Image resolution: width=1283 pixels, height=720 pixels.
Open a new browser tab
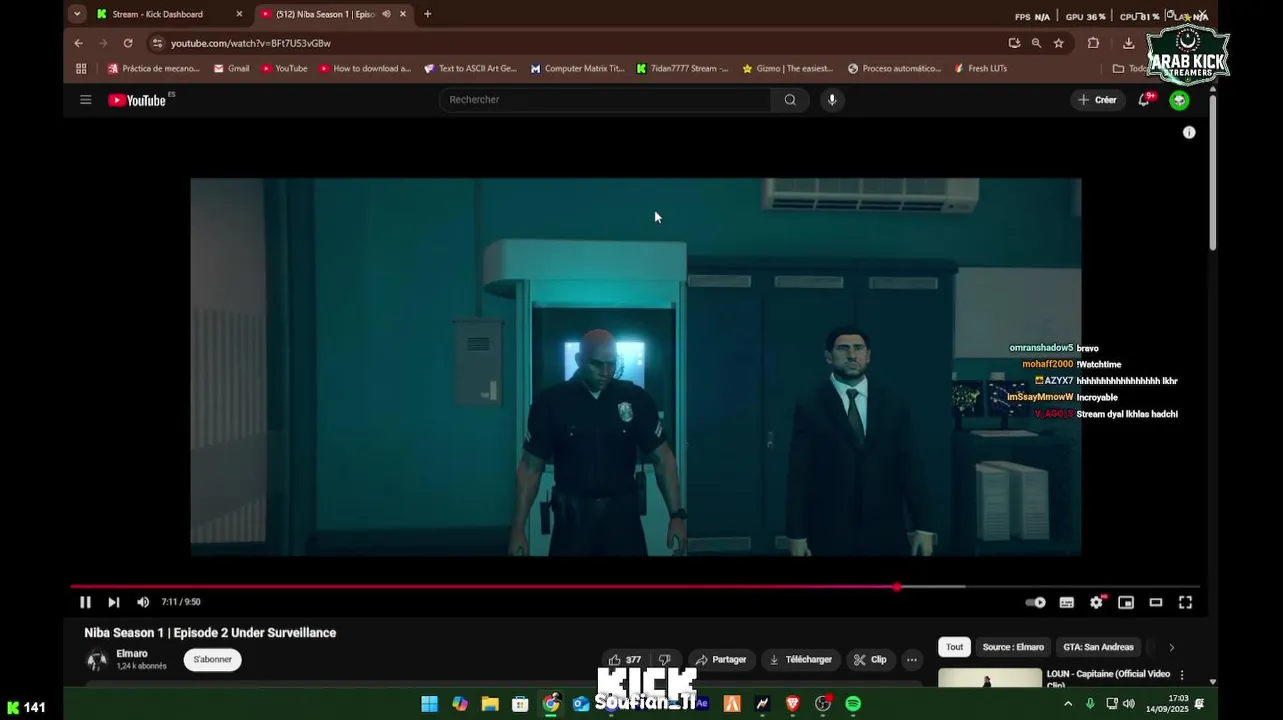pos(428,14)
